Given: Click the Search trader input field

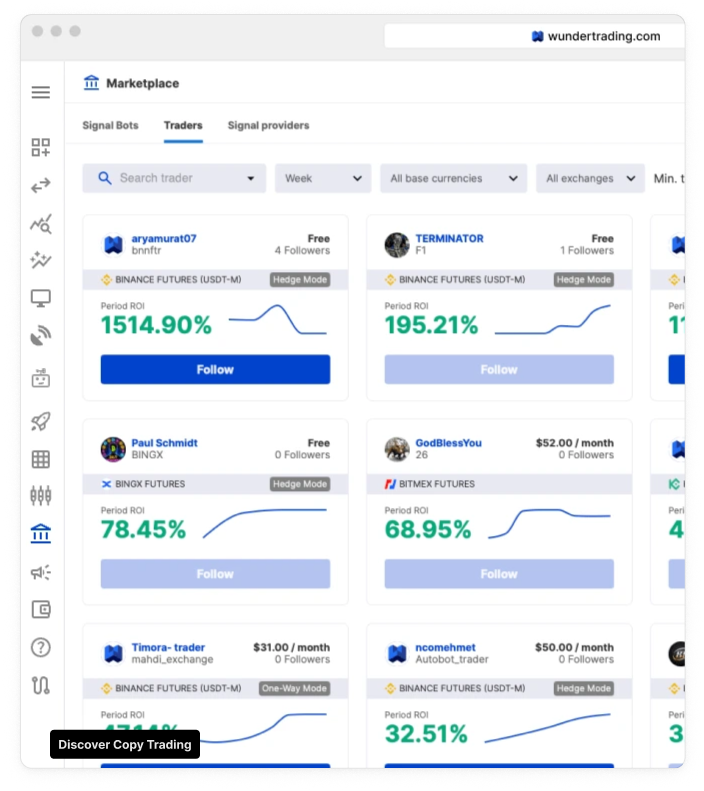Looking at the screenshot, I should tap(174, 178).
